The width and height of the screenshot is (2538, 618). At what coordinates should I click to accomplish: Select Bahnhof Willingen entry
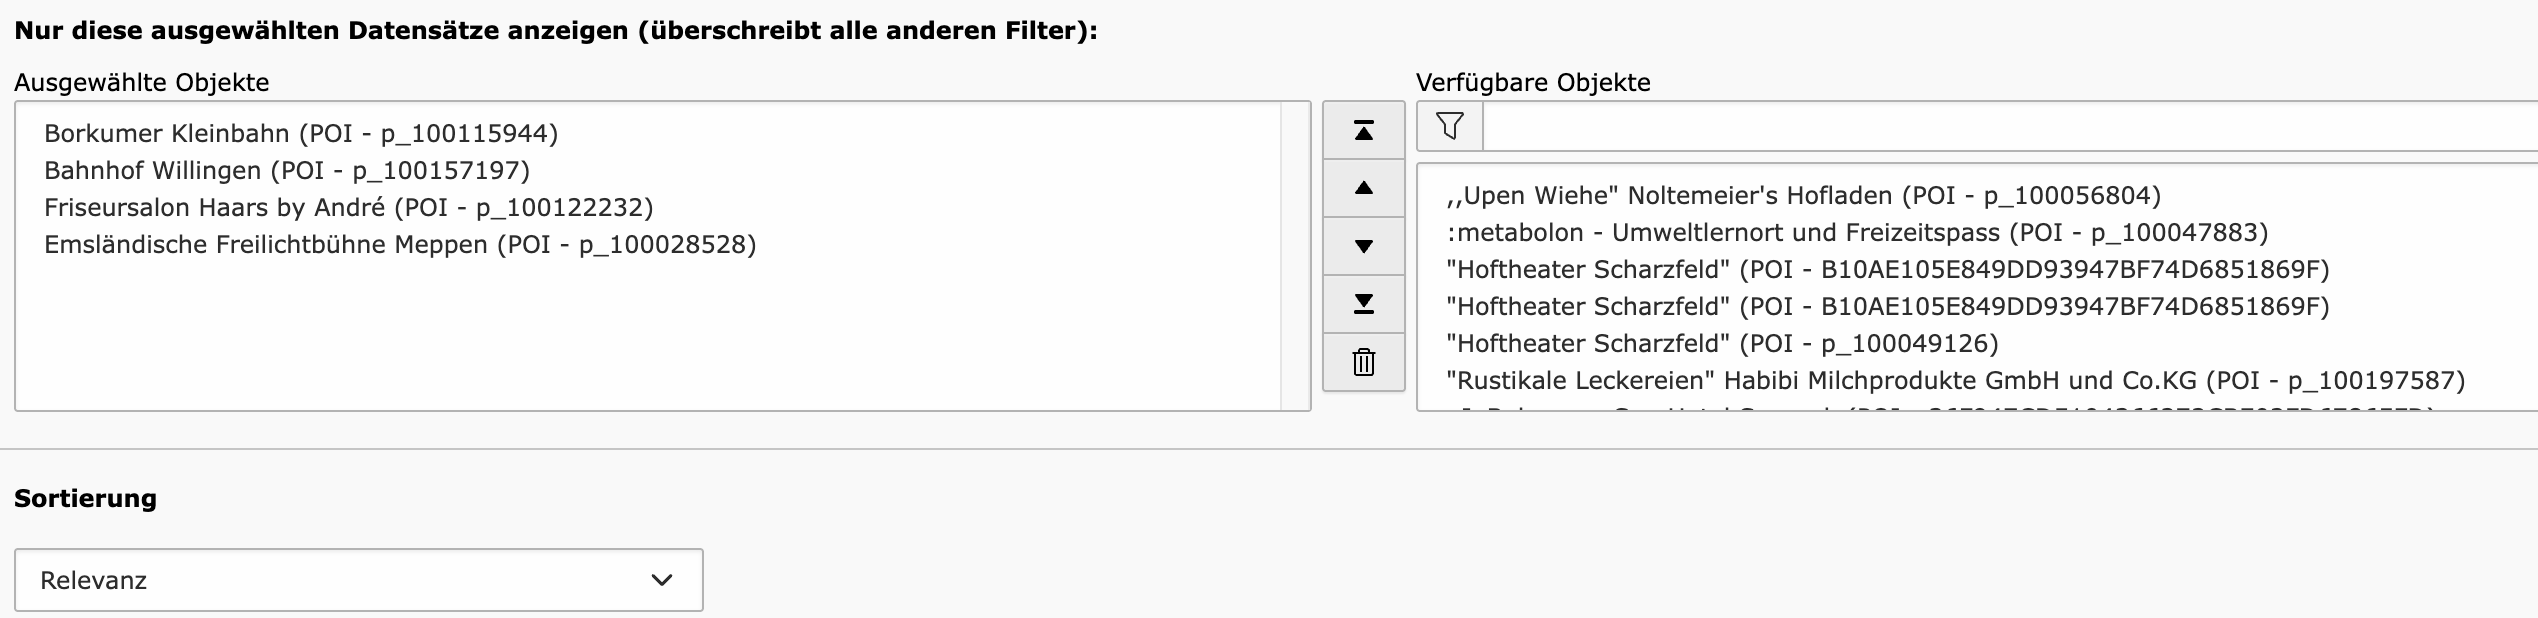tap(286, 170)
